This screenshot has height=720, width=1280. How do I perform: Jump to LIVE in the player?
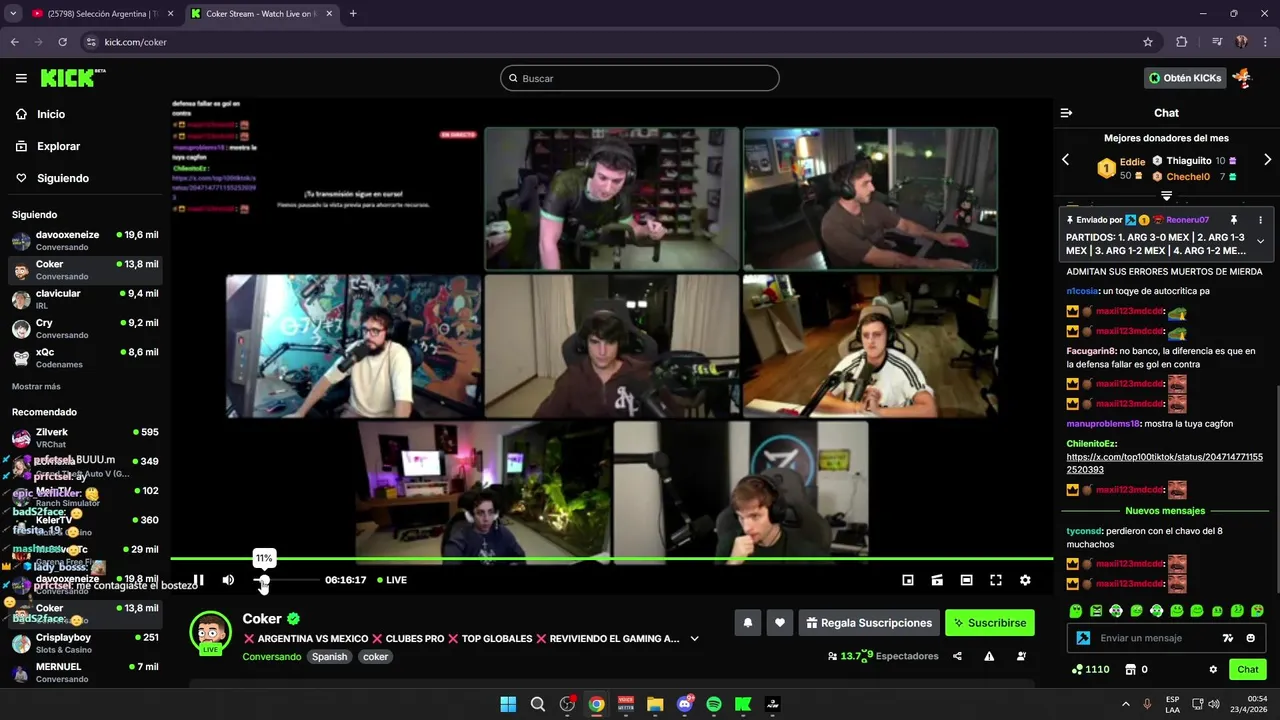392,580
